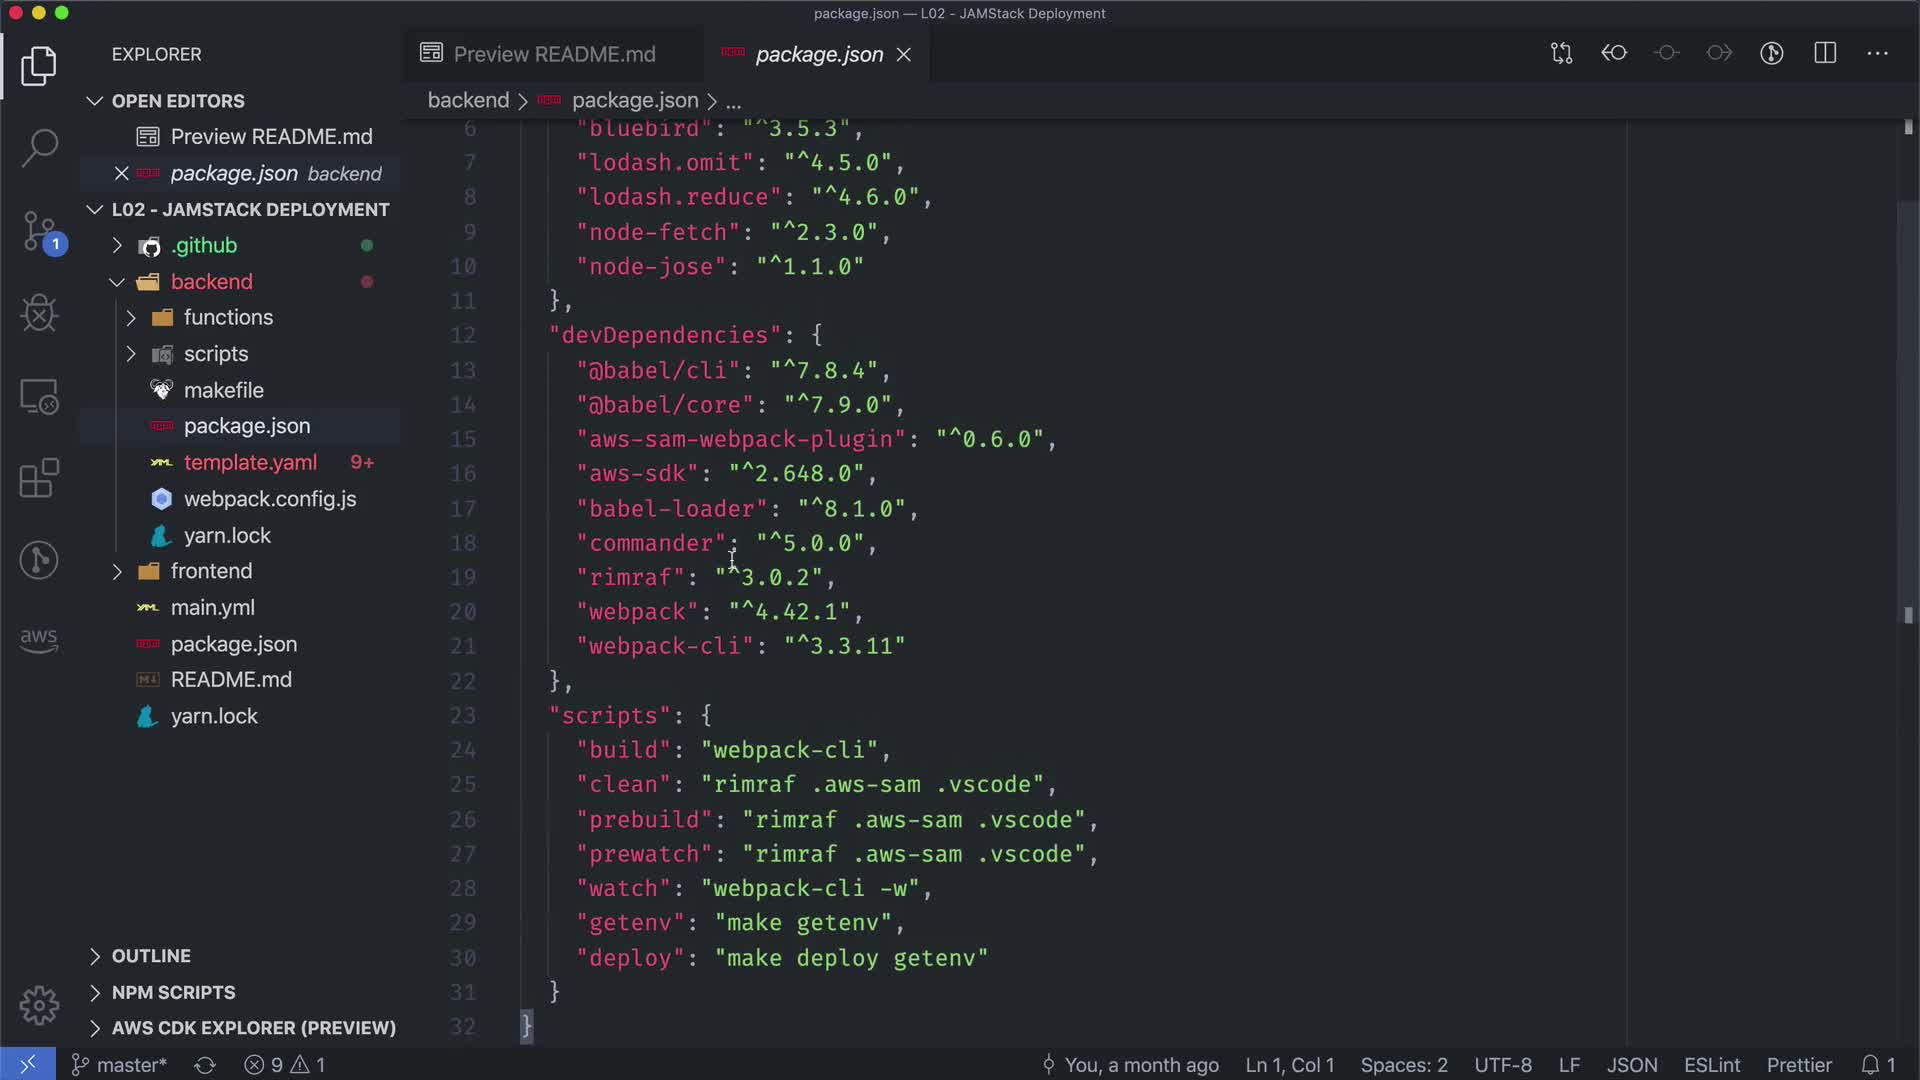Toggle Prettier formatter in status bar
Screen dimensions: 1920x1080
click(x=1798, y=1065)
